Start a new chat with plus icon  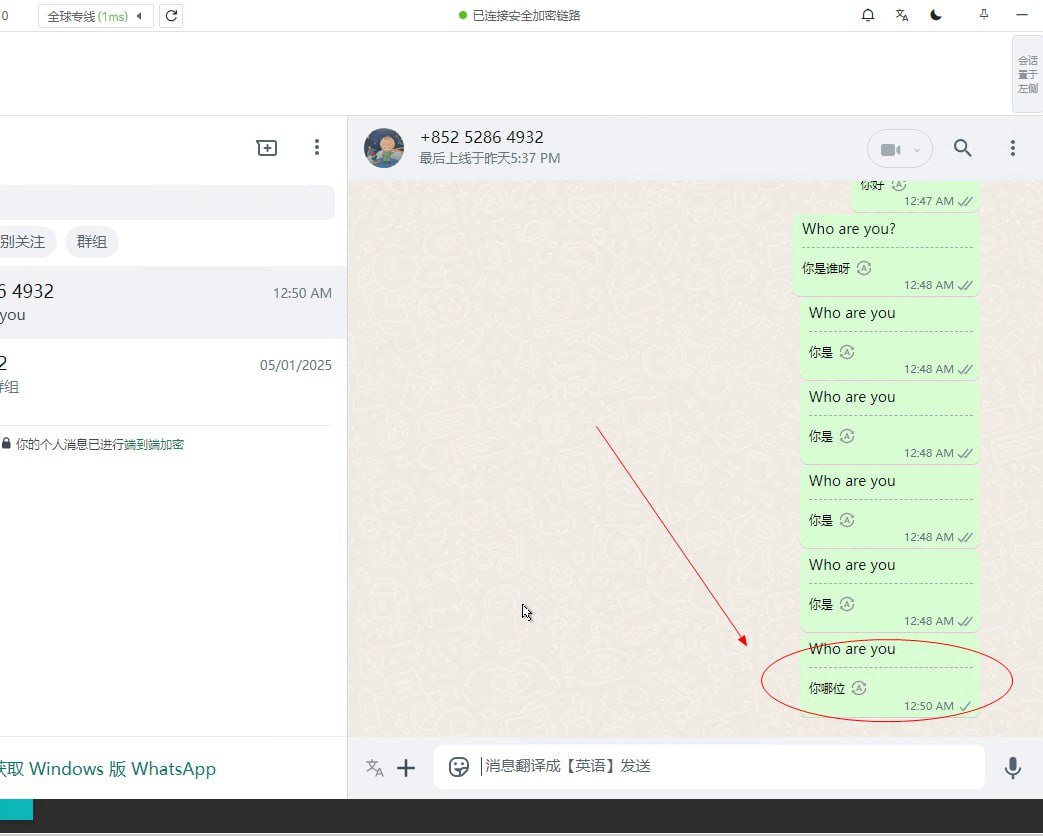coord(267,147)
